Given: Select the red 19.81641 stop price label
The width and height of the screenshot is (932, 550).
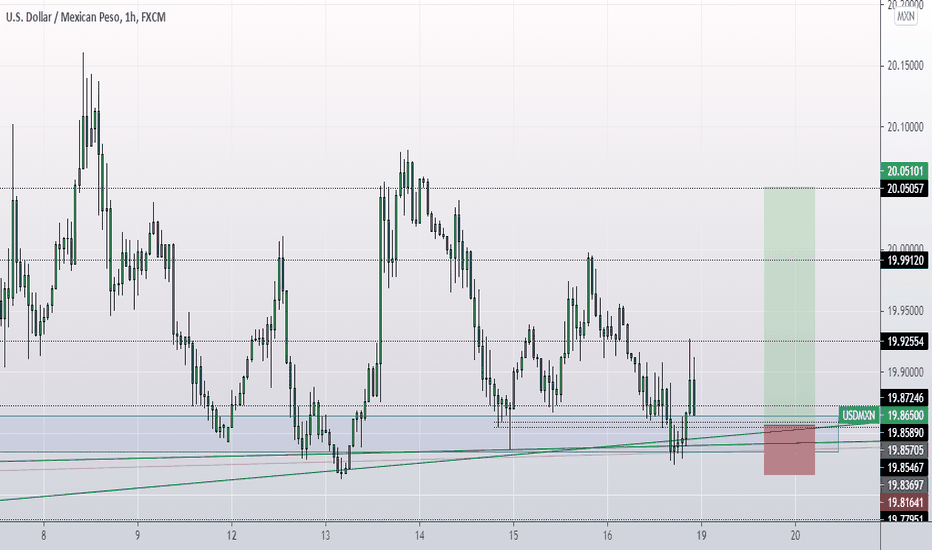Looking at the screenshot, I should 904,502.
